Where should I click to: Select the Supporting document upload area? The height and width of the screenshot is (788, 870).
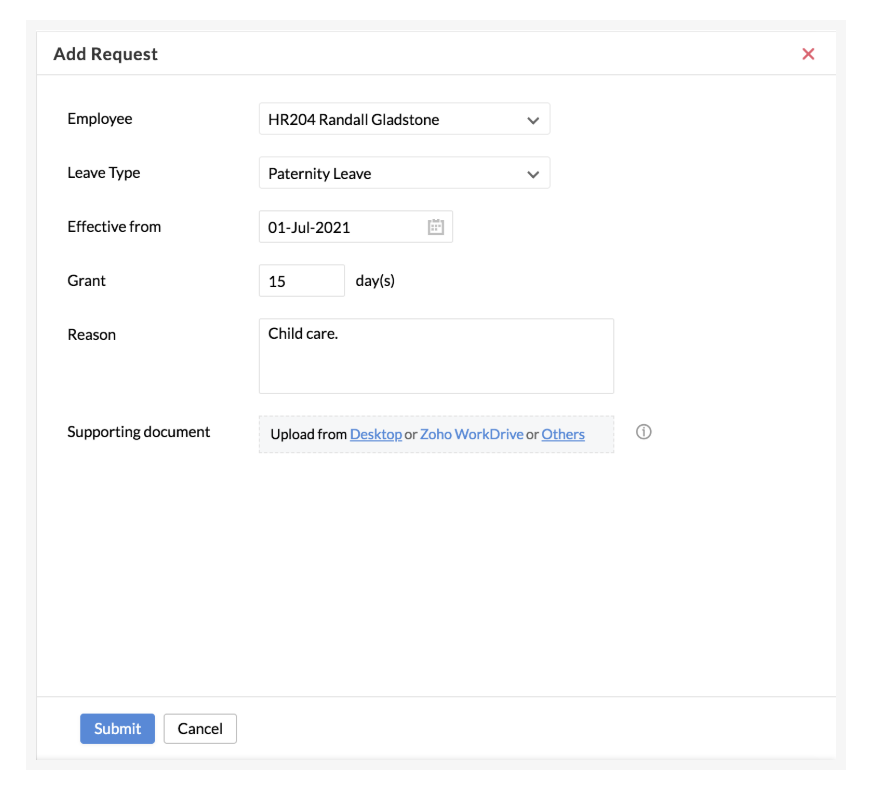[436, 433]
